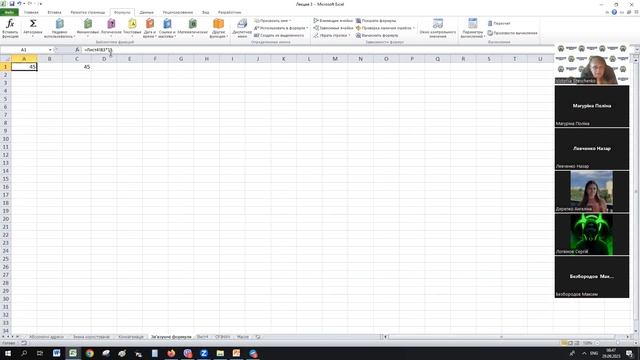The width and height of the screenshot is (640, 360).
Task: Select cell A1 containing 45
Action: (24, 67)
